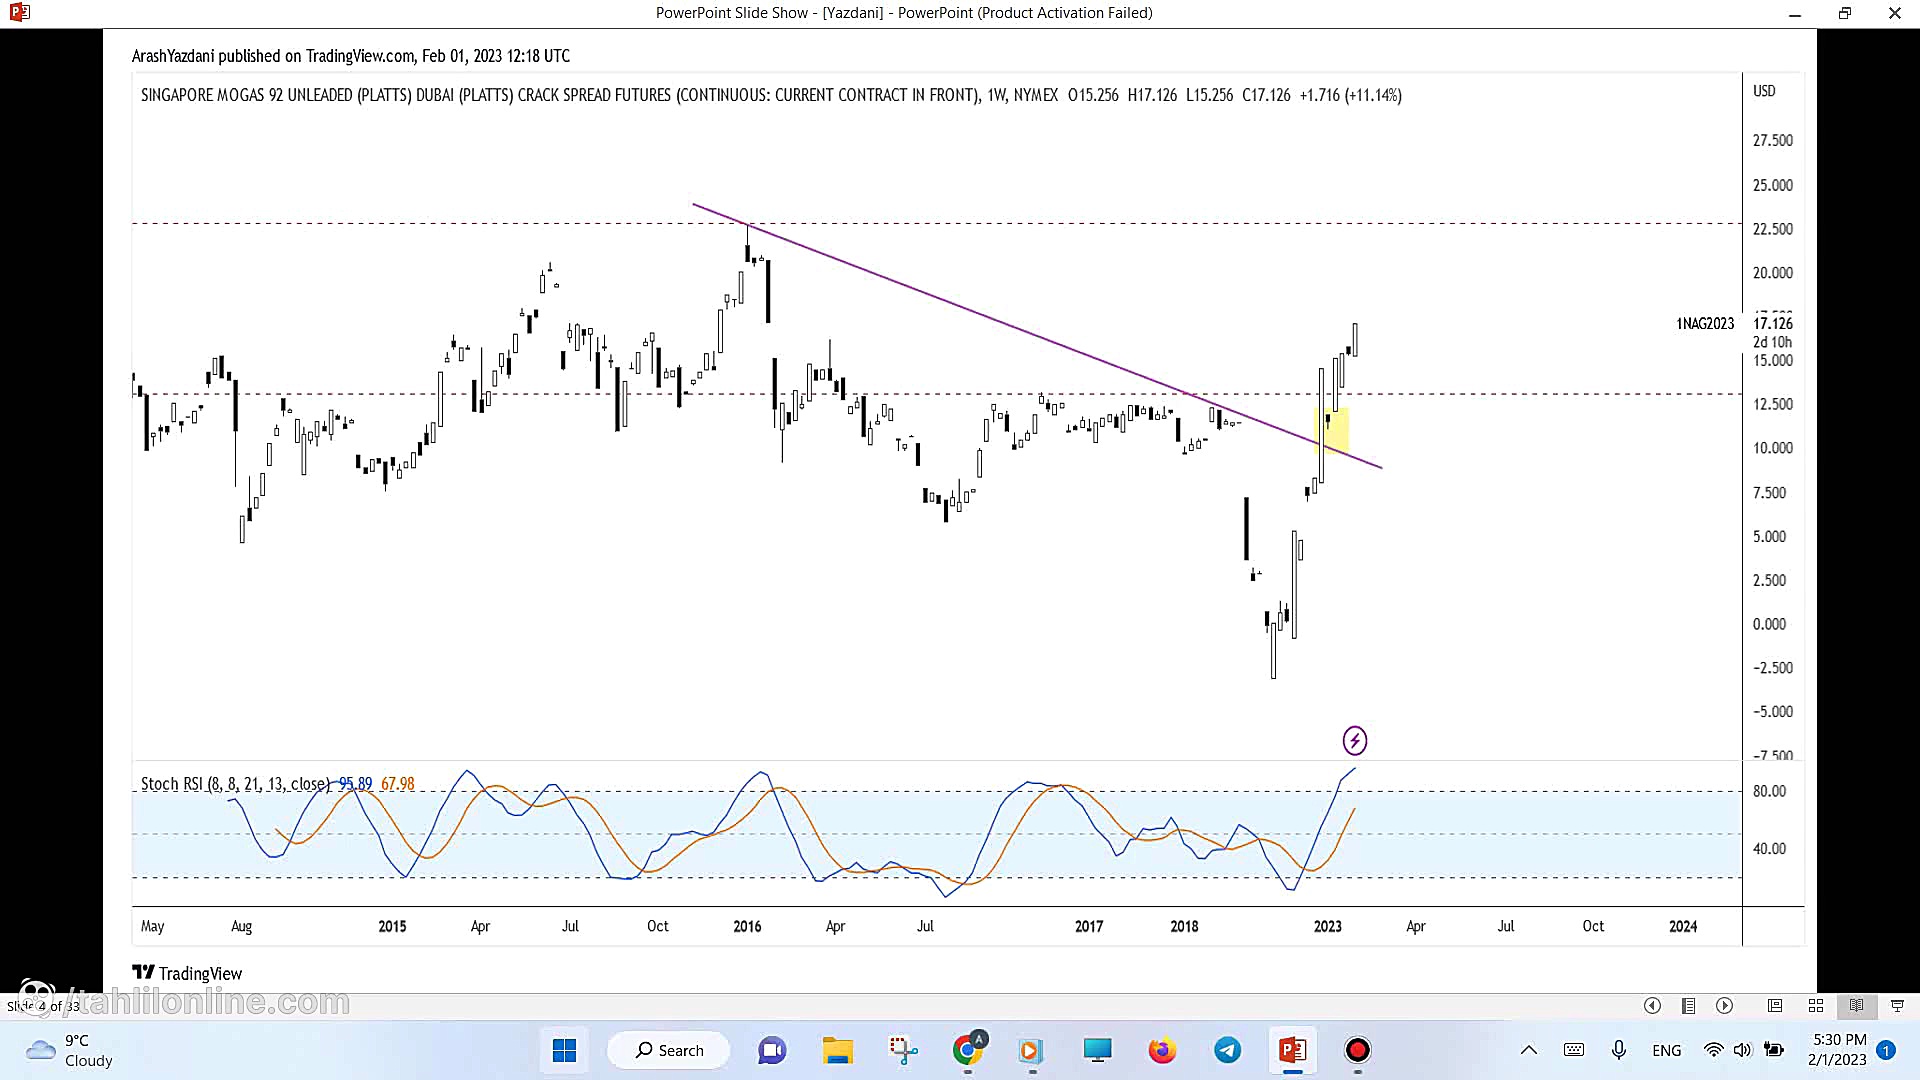Select the Reading View icon

[x=1856, y=1006]
